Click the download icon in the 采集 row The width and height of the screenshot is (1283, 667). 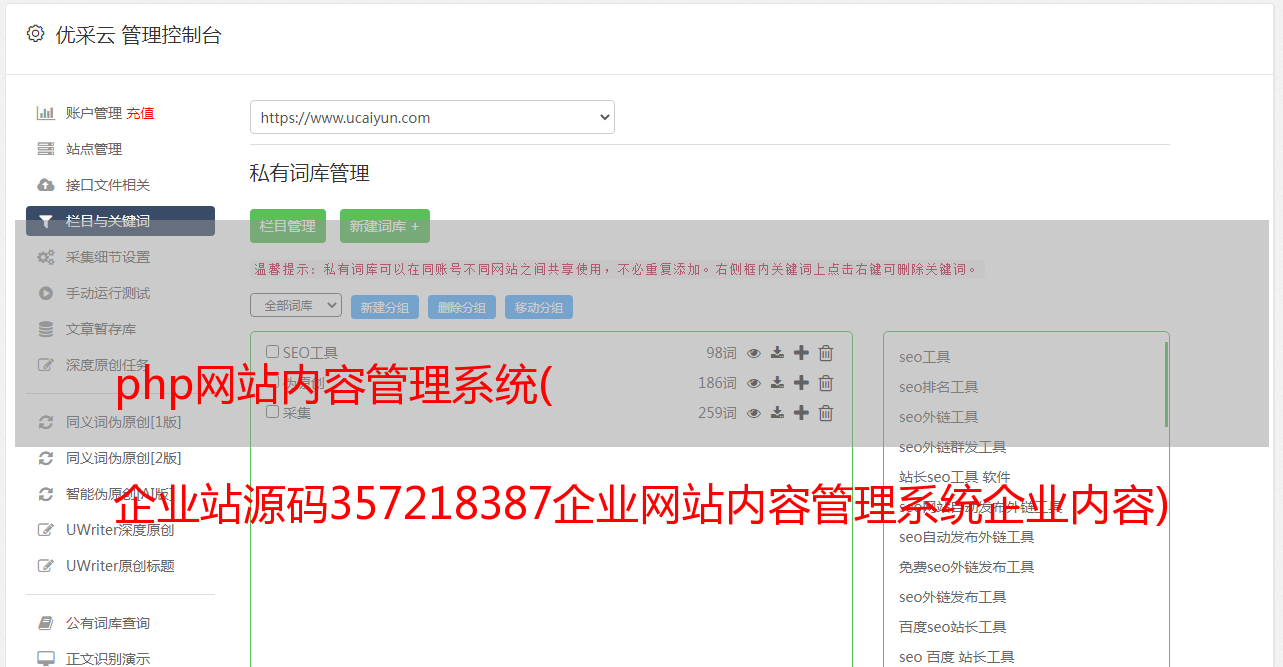point(777,413)
